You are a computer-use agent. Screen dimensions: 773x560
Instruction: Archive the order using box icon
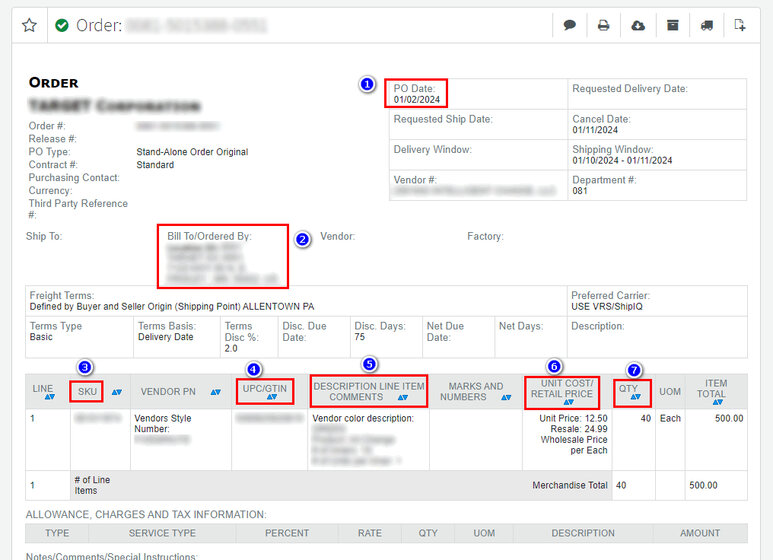point(672,25)
